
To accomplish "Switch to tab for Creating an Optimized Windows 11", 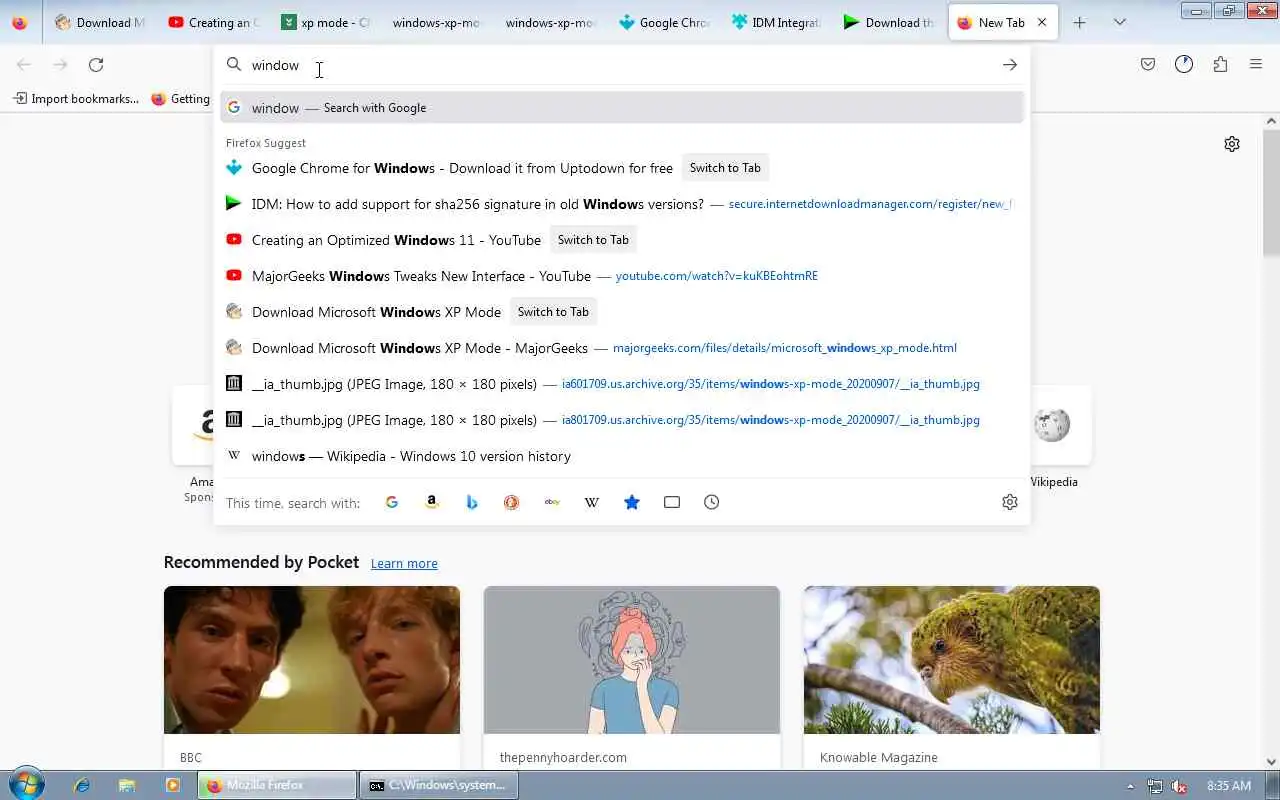I will 593,240.
